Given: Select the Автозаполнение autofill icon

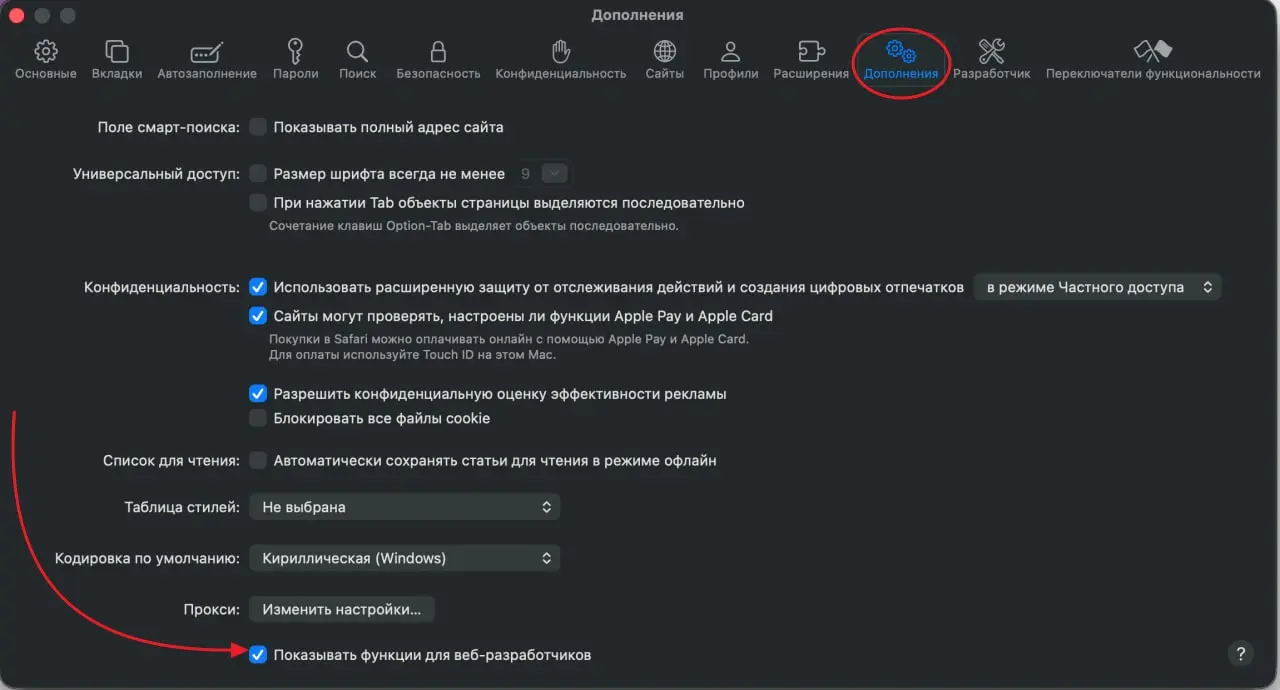Looking at the screenshot, I should coord(207,52).
